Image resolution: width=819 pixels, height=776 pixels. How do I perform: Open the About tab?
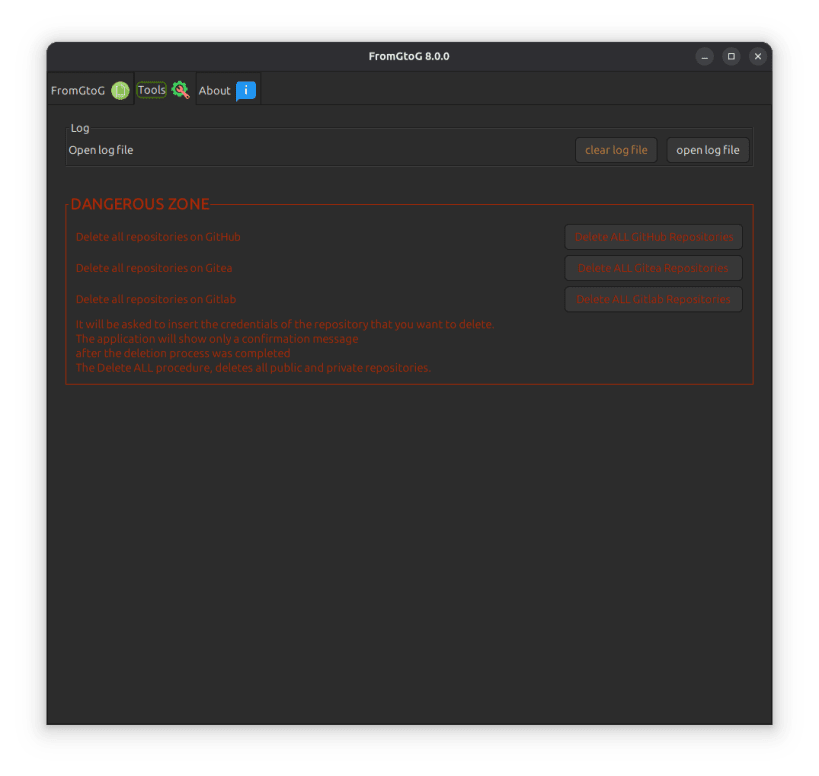(x=228, y=90)
